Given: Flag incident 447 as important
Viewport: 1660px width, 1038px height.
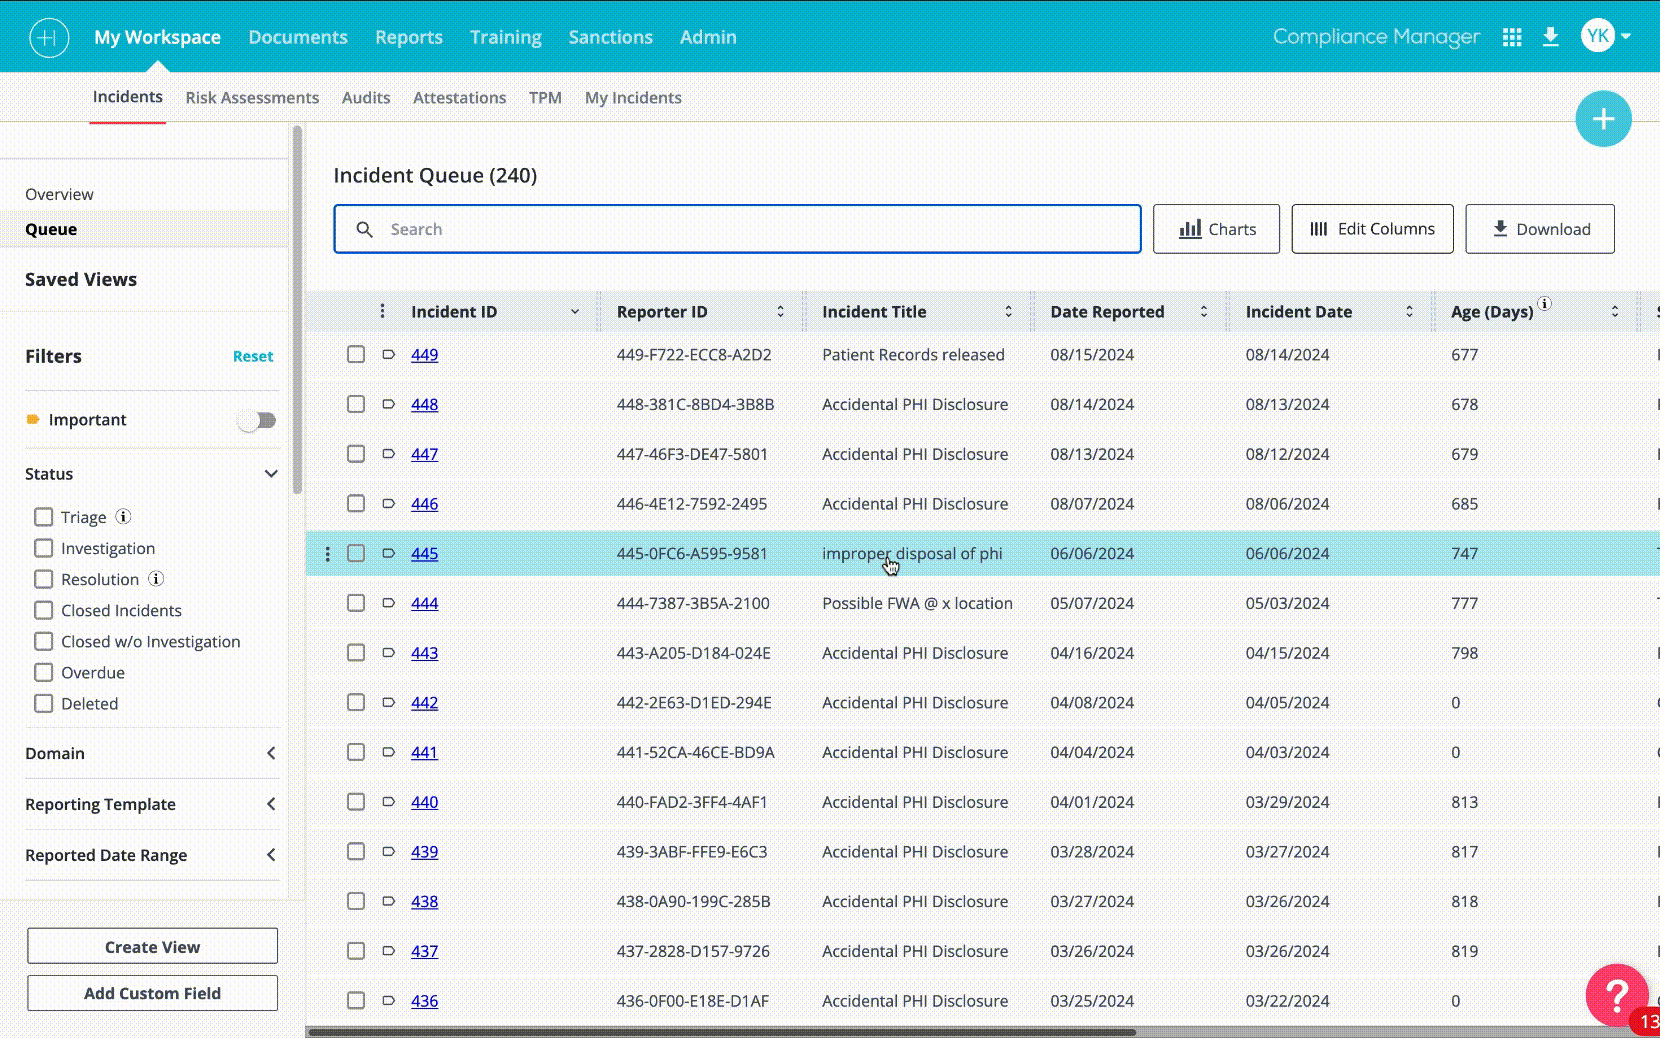Looking at the screenshot, I should point(388,454).
